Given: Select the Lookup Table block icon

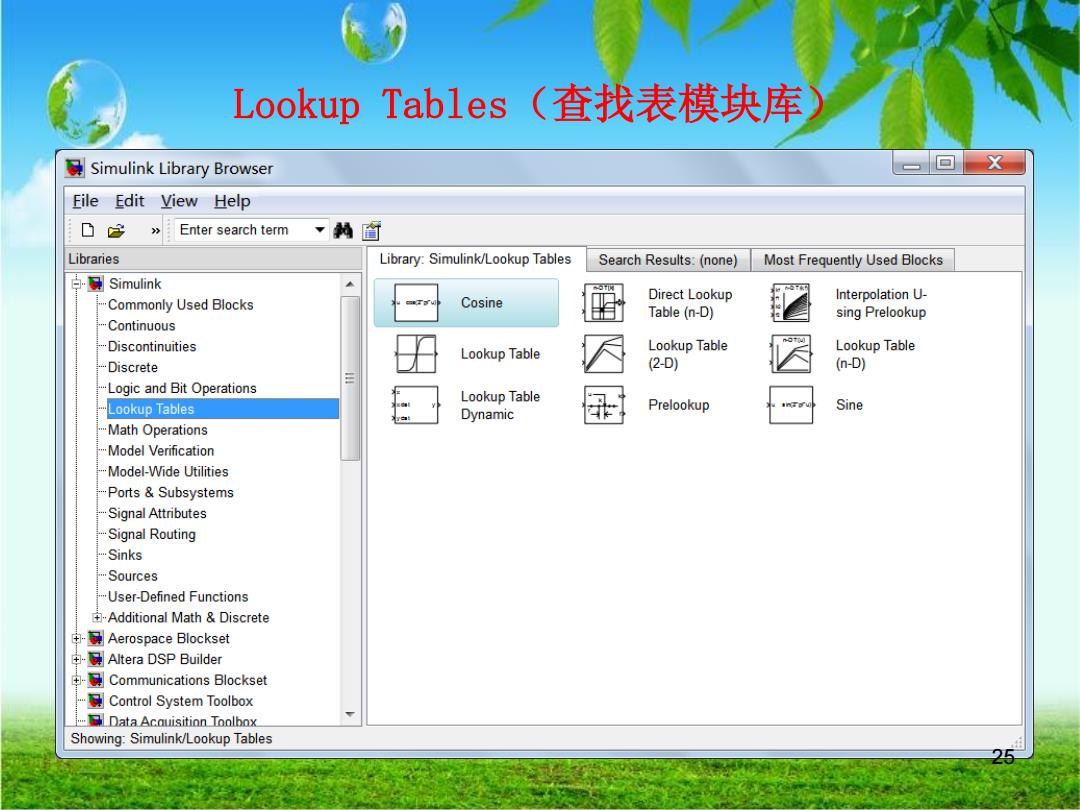Looking at the screenshot, I should pos(416,354).
